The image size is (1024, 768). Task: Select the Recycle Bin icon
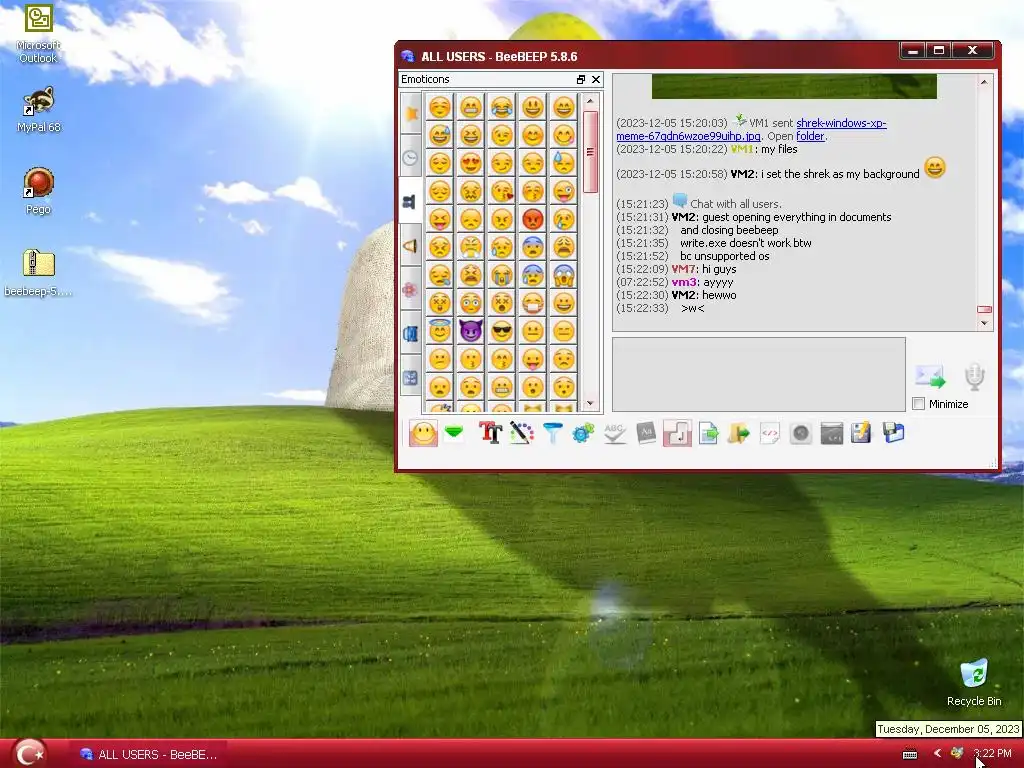point(974,682)
